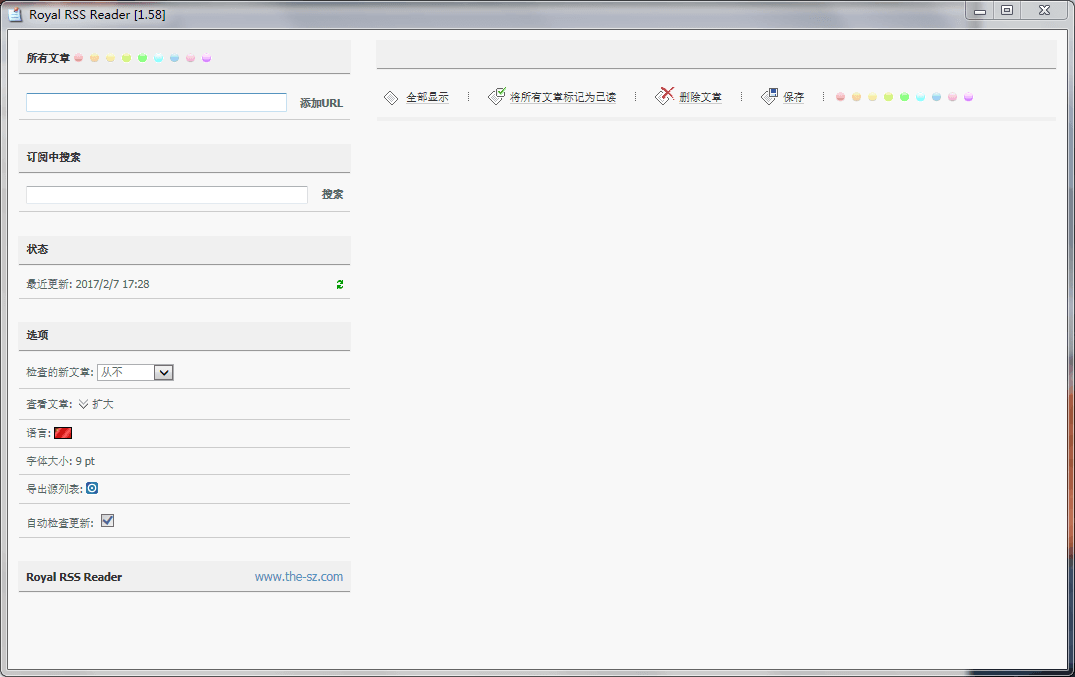Viewport: 1075px width, 677px height.
Task: Select the purple dot in the article toolbar
Action: pyautogui.click(x=968, y=97)
